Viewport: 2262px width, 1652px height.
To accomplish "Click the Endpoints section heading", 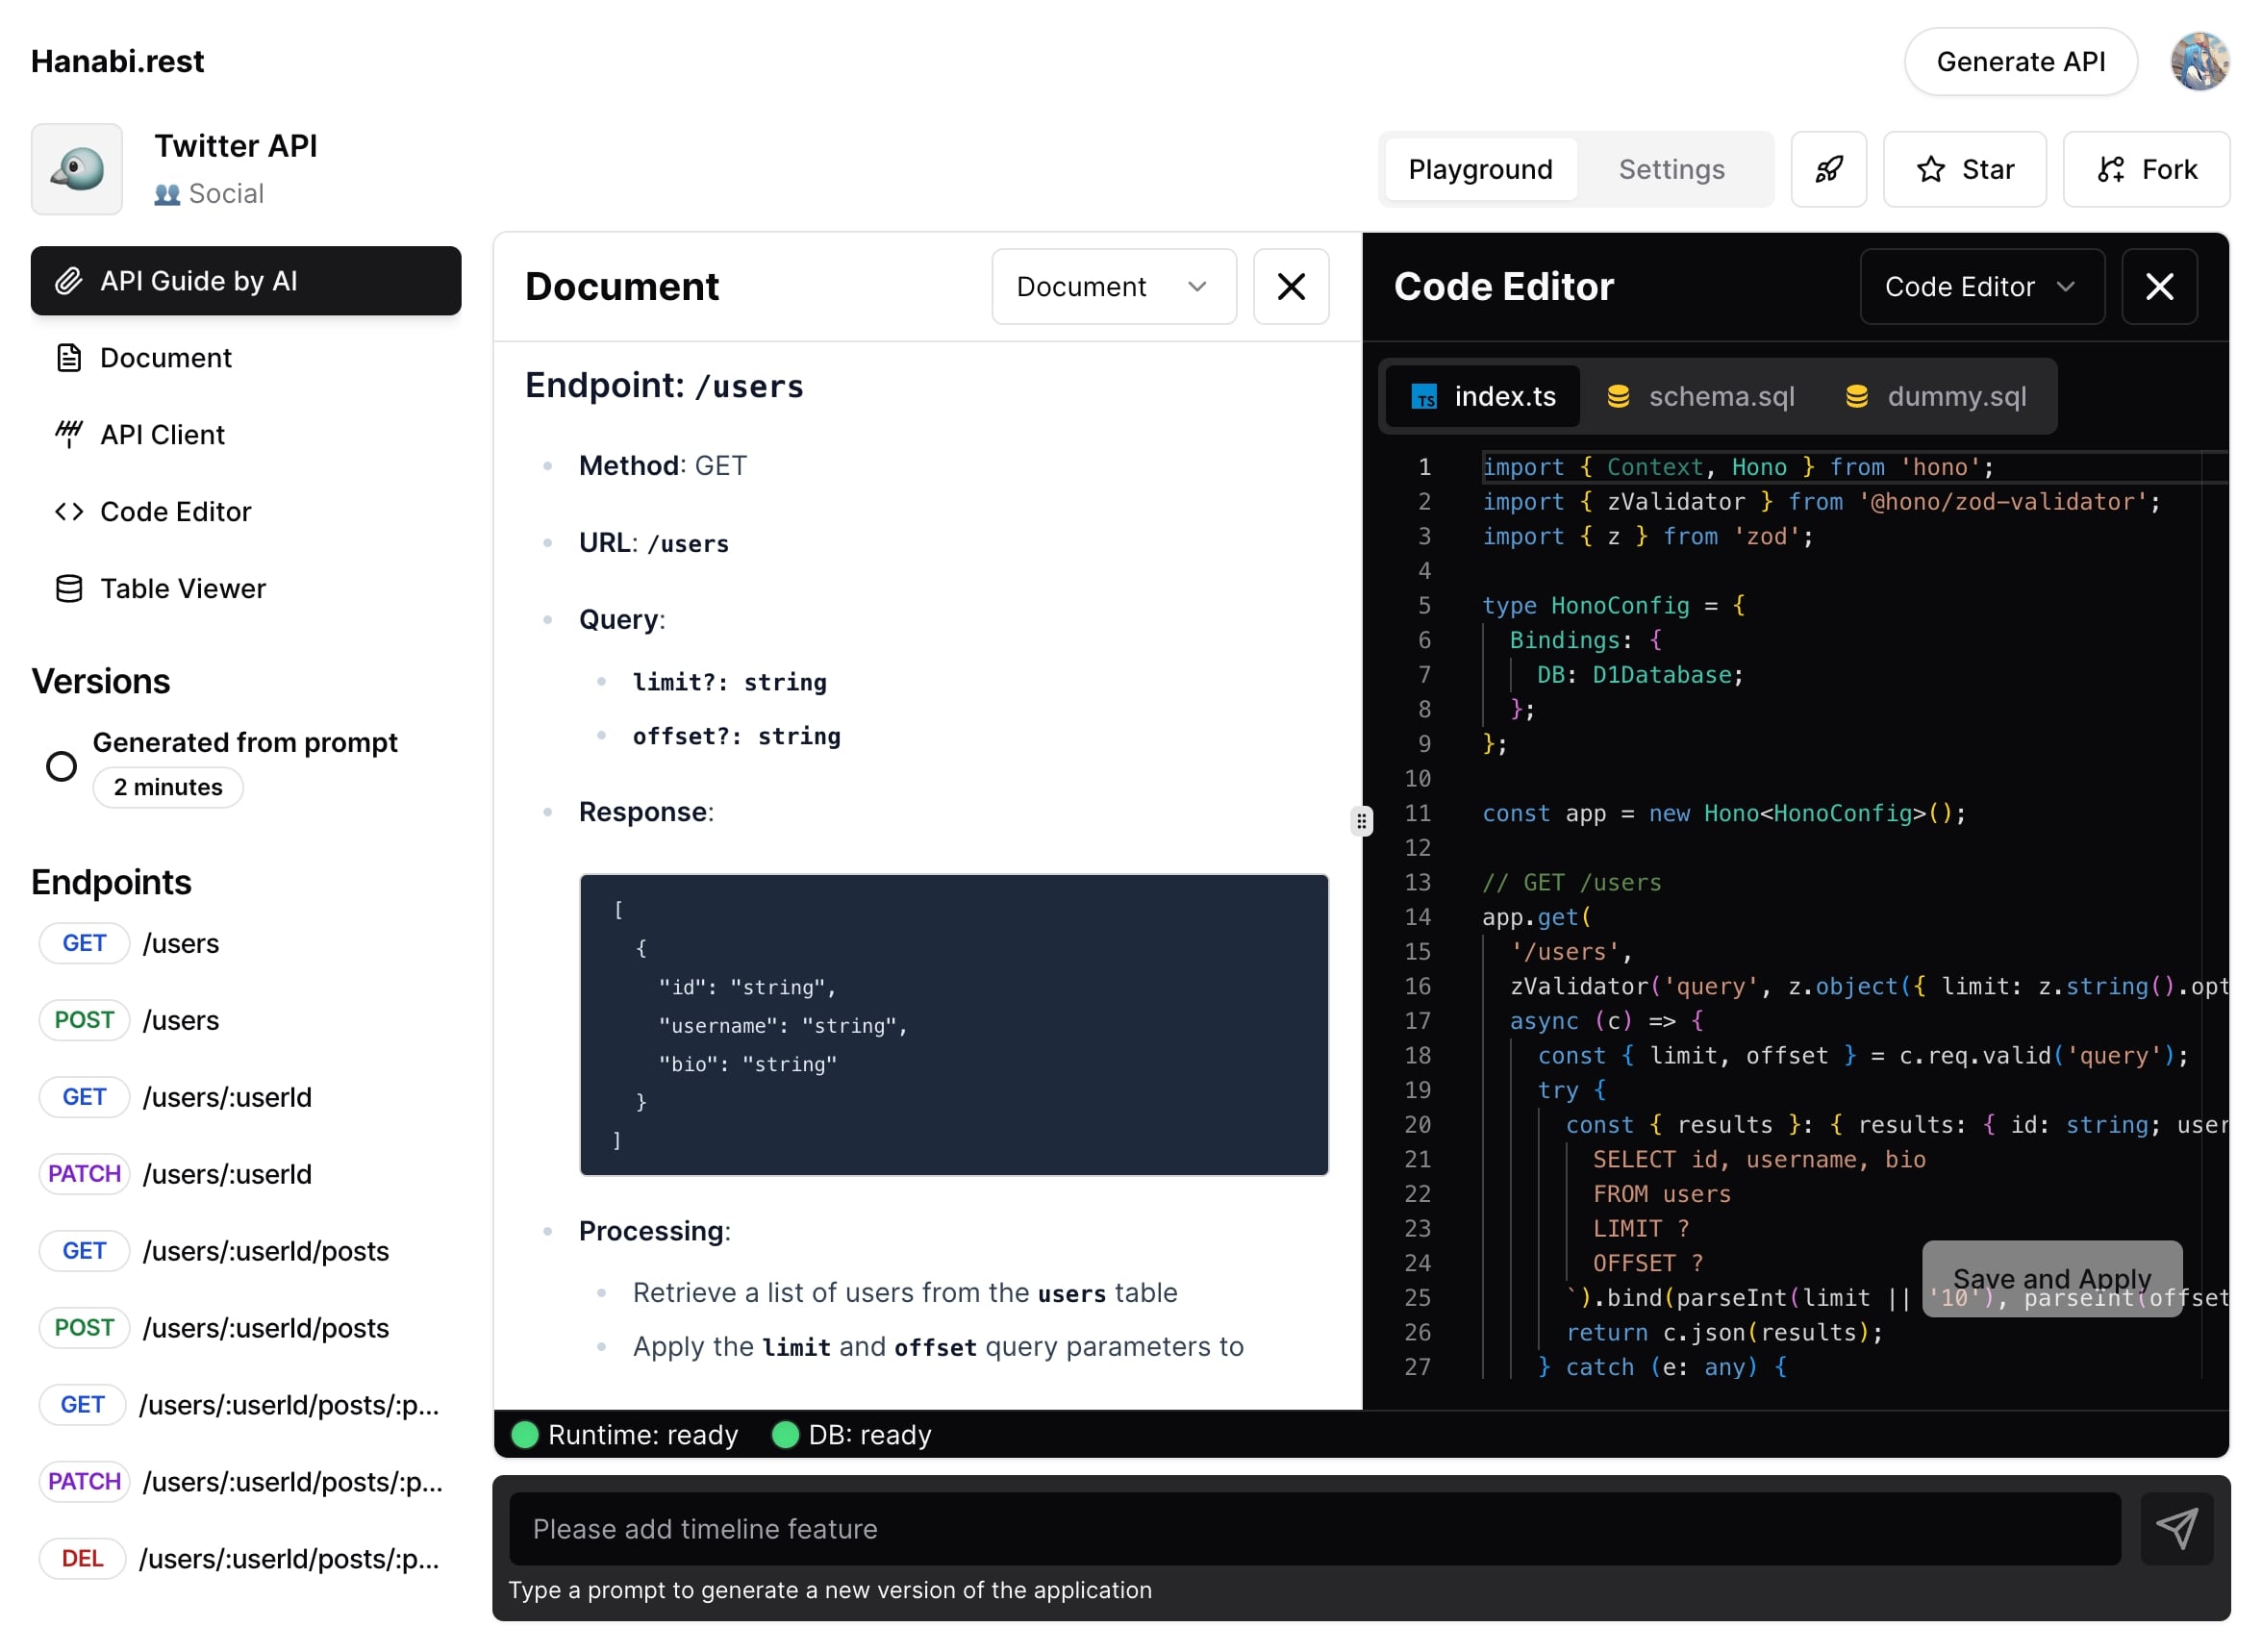I will [x=111, y=882].
